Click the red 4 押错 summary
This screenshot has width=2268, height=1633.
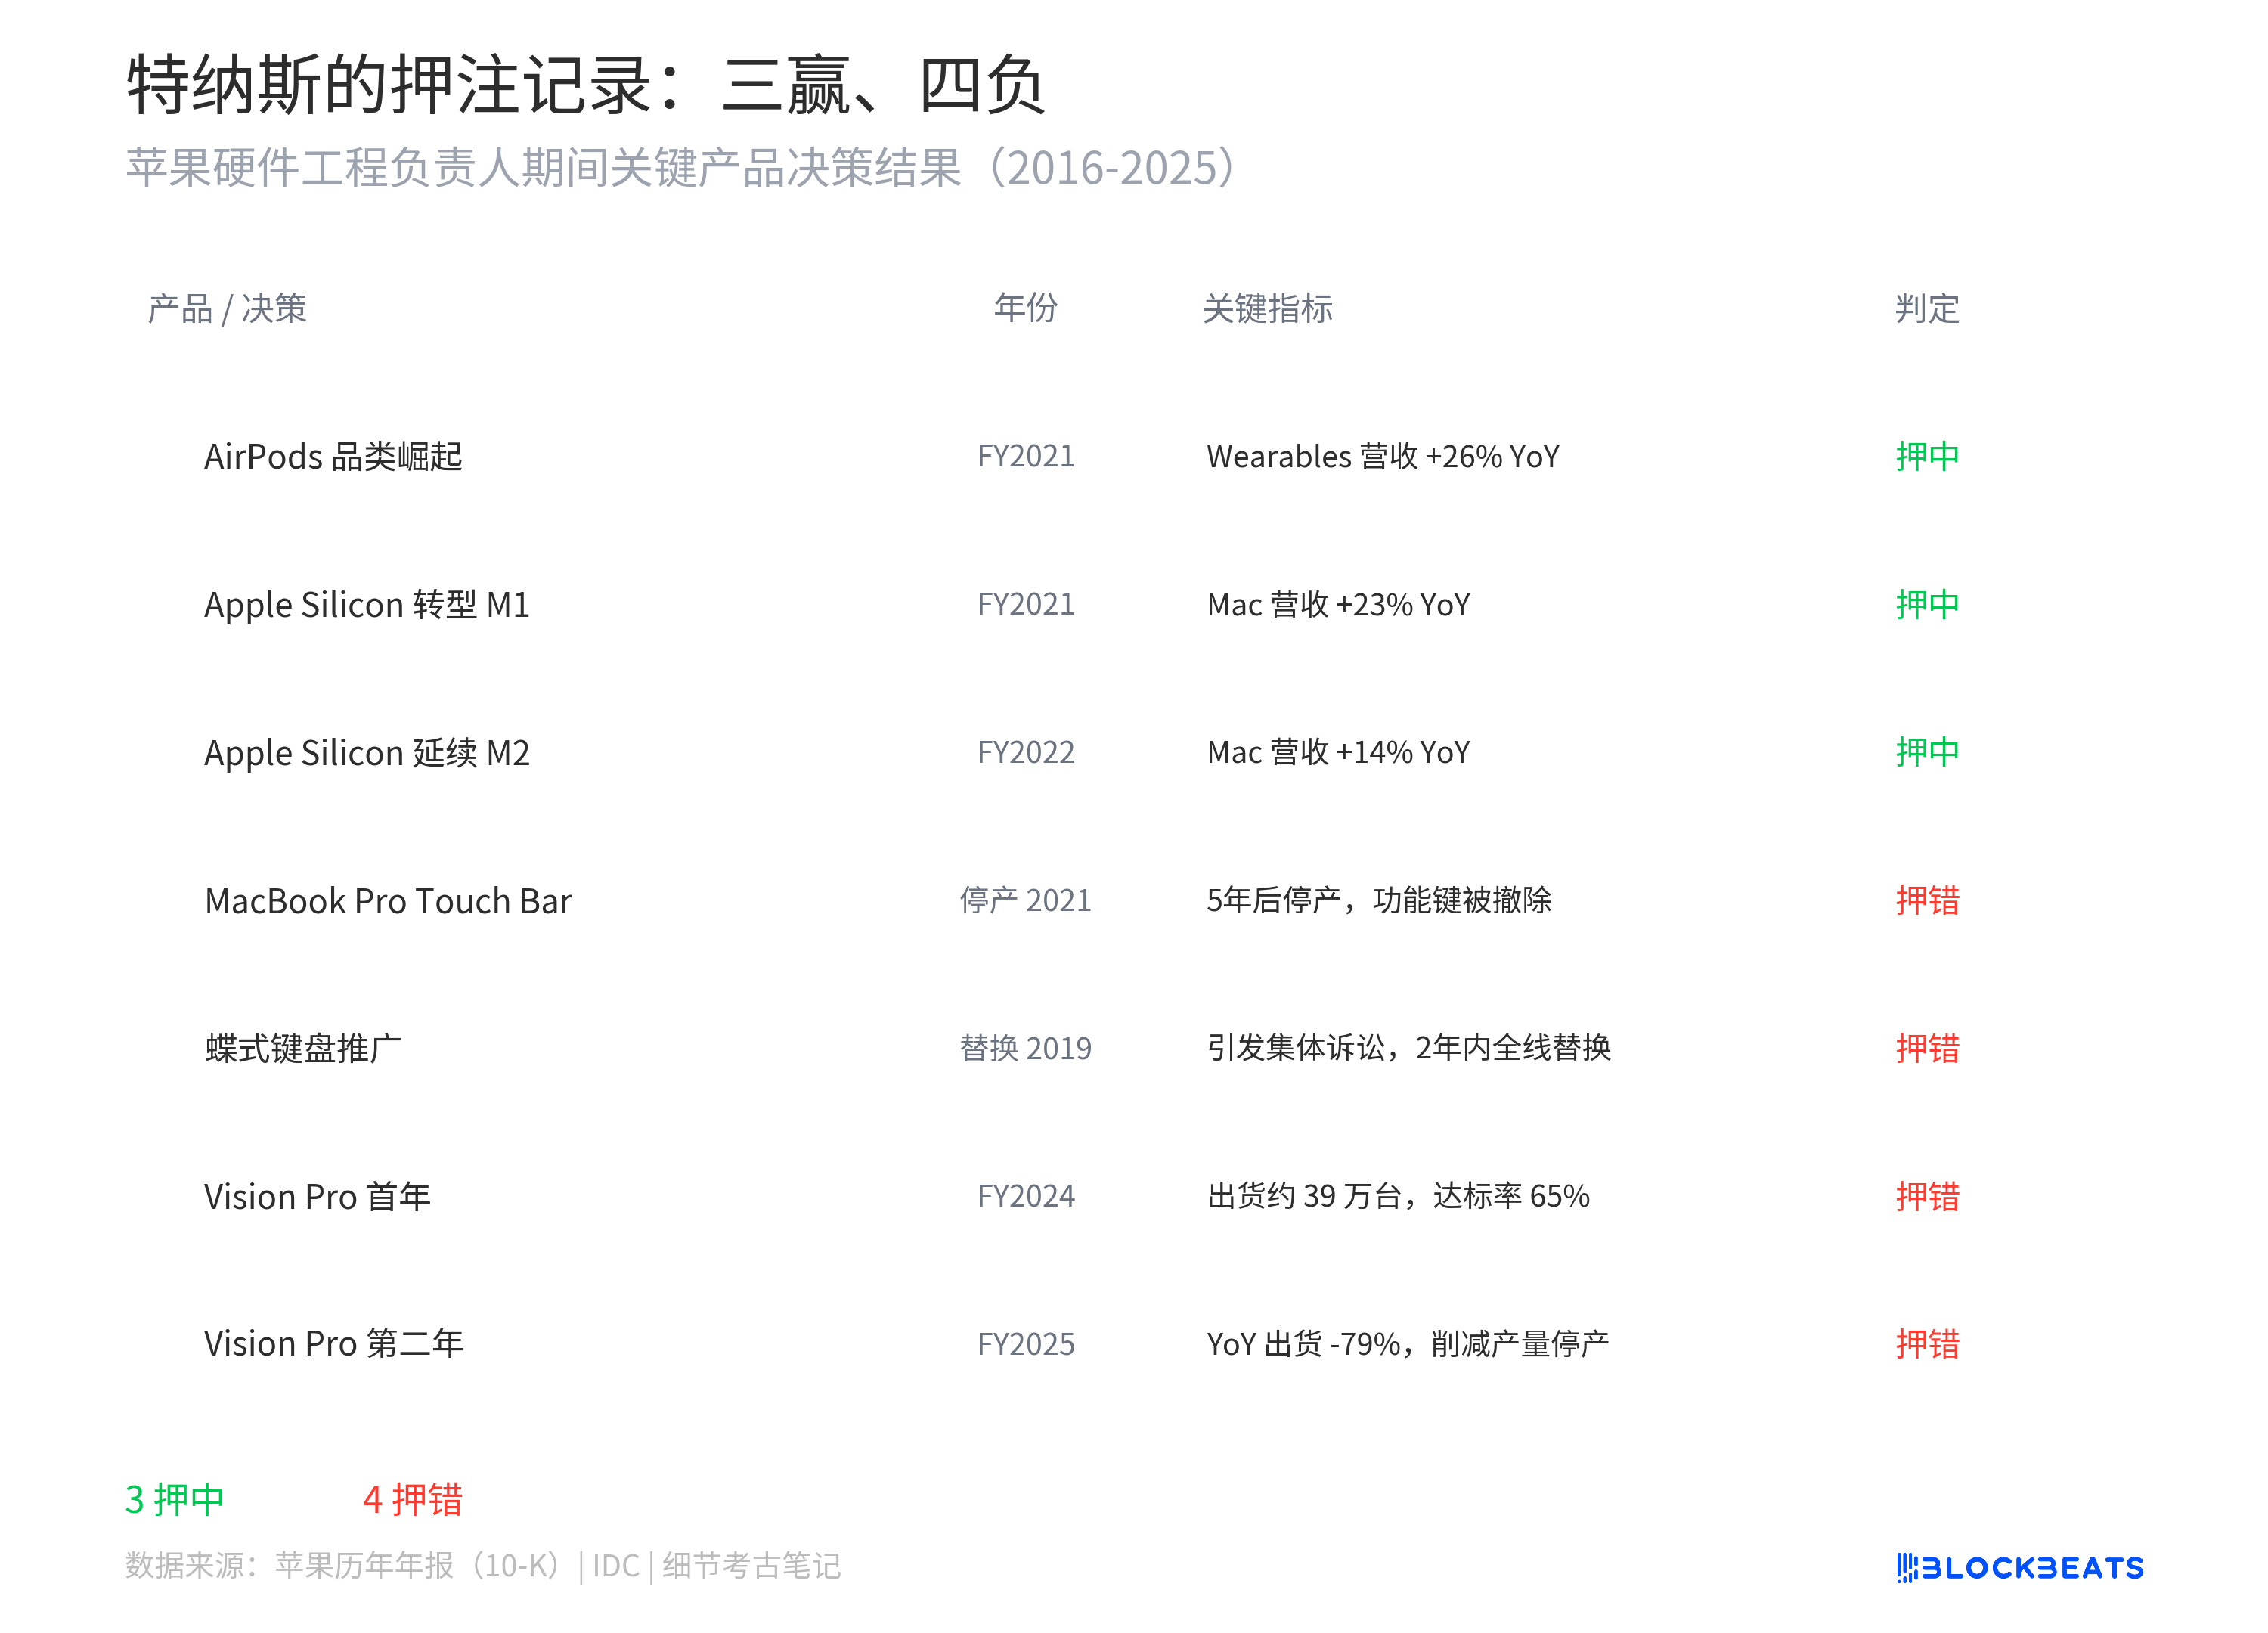point(412,1499)
